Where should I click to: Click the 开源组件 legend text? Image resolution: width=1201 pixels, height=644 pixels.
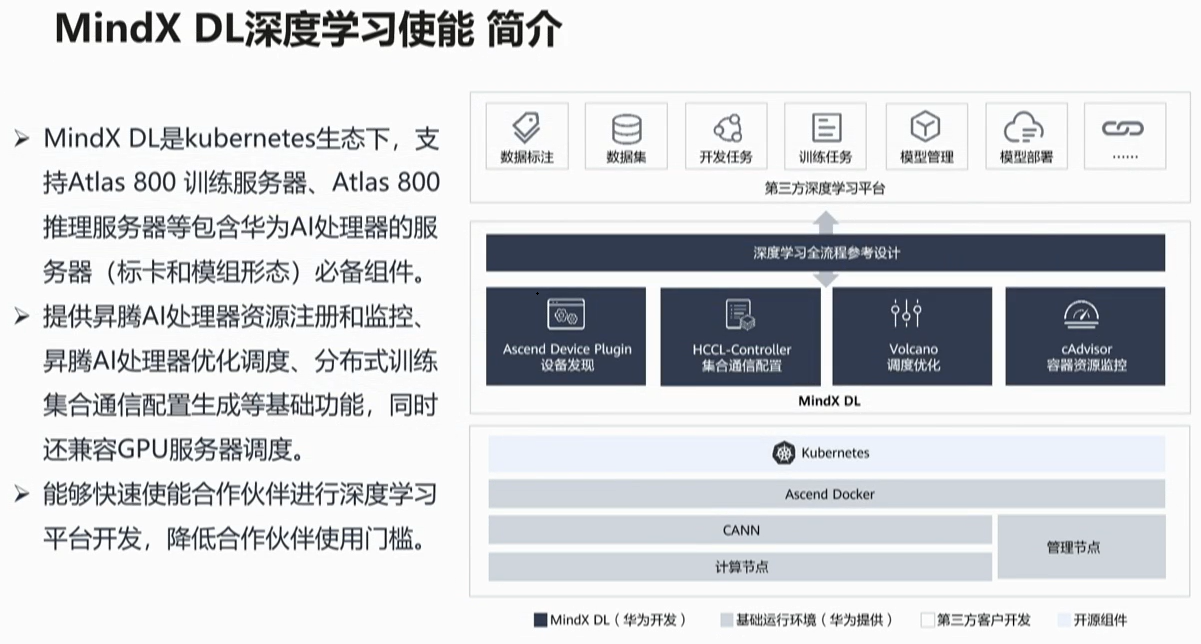(x=1100, y=620)
